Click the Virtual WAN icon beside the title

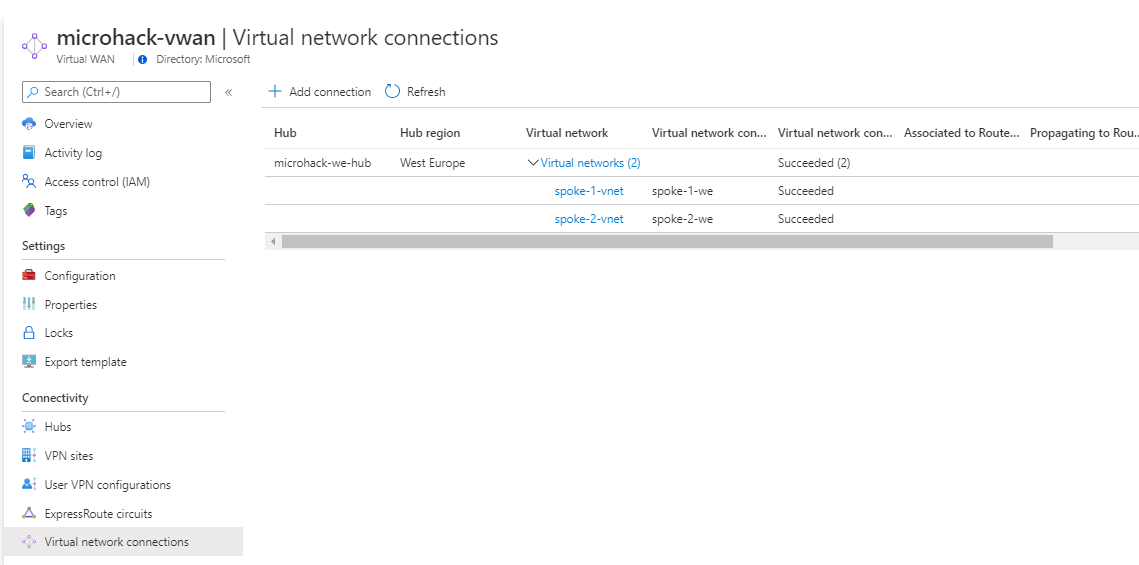[34, 46]
